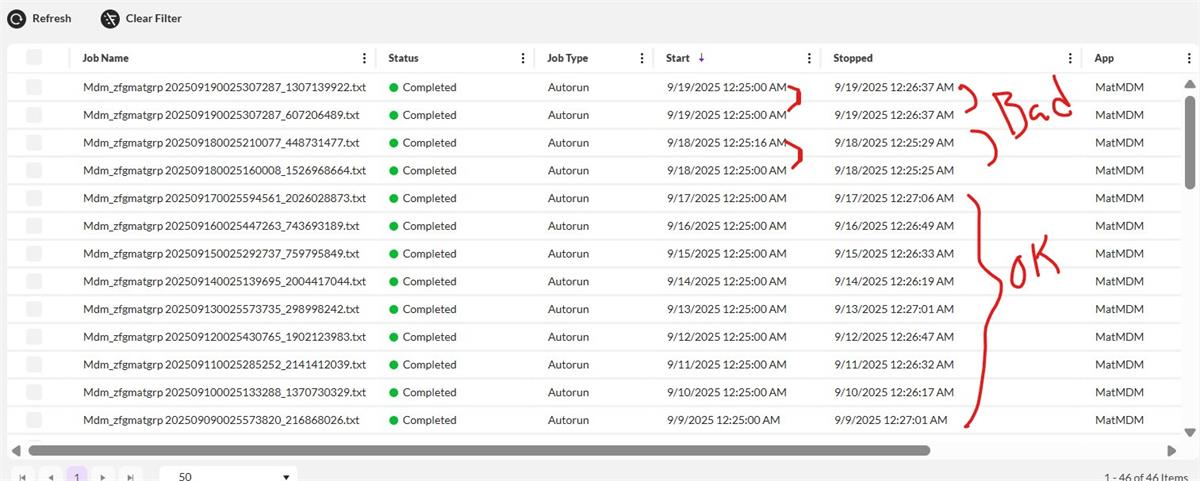Open Start column options menu
1200x481 pixels.
[x=809, y=58]
